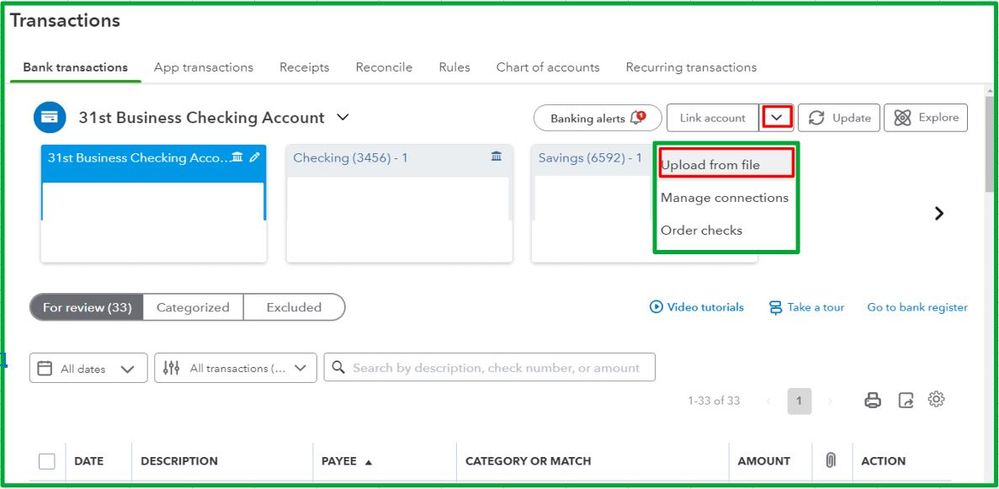Screen dimensions: 999x489
Task: Open table settings gear icon
Action: pos(936,399)
